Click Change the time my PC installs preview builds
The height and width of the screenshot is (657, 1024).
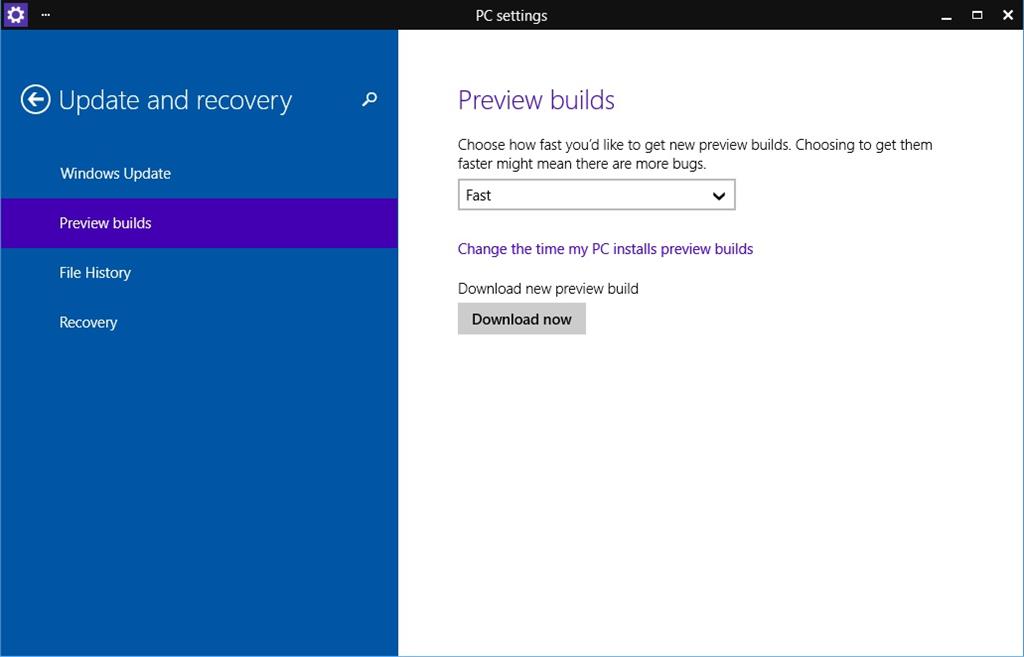pos(605,249)
